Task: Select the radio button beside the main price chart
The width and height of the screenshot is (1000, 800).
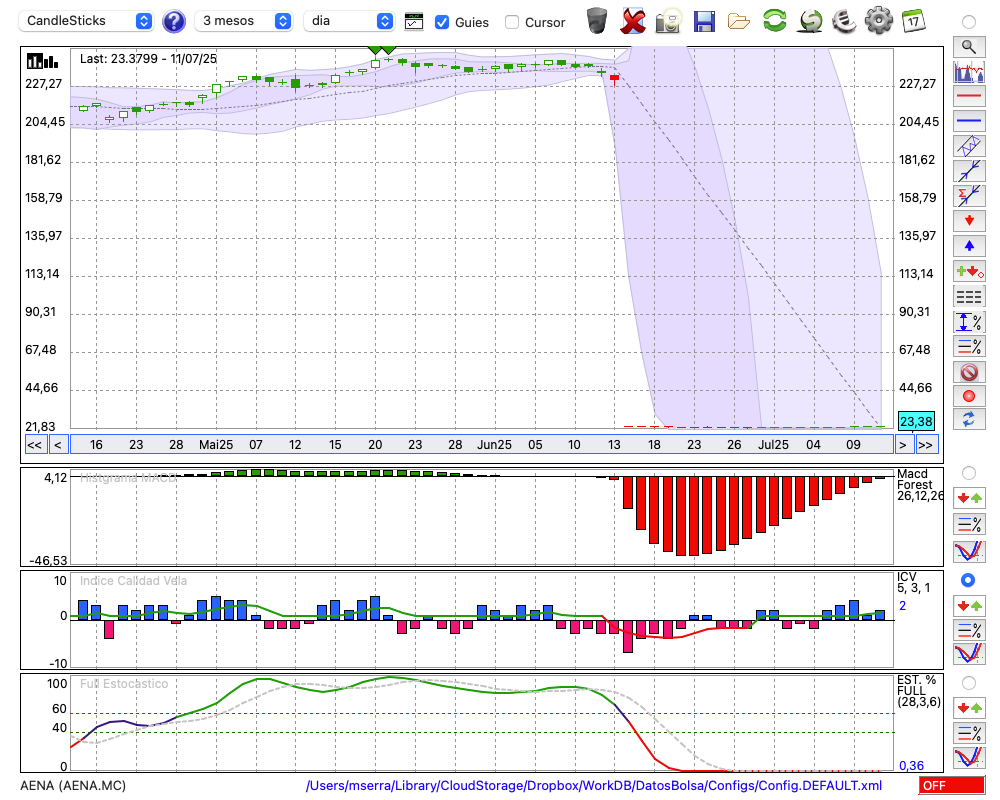Action: click(969, 22)
